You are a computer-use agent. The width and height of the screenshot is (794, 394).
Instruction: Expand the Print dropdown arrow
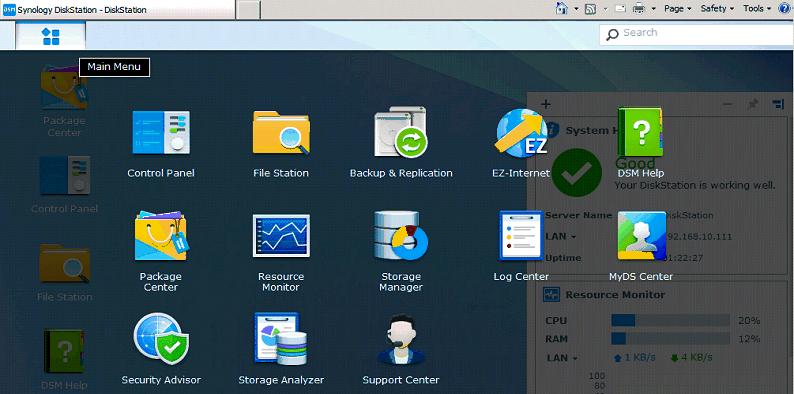(x=653, y=9)
